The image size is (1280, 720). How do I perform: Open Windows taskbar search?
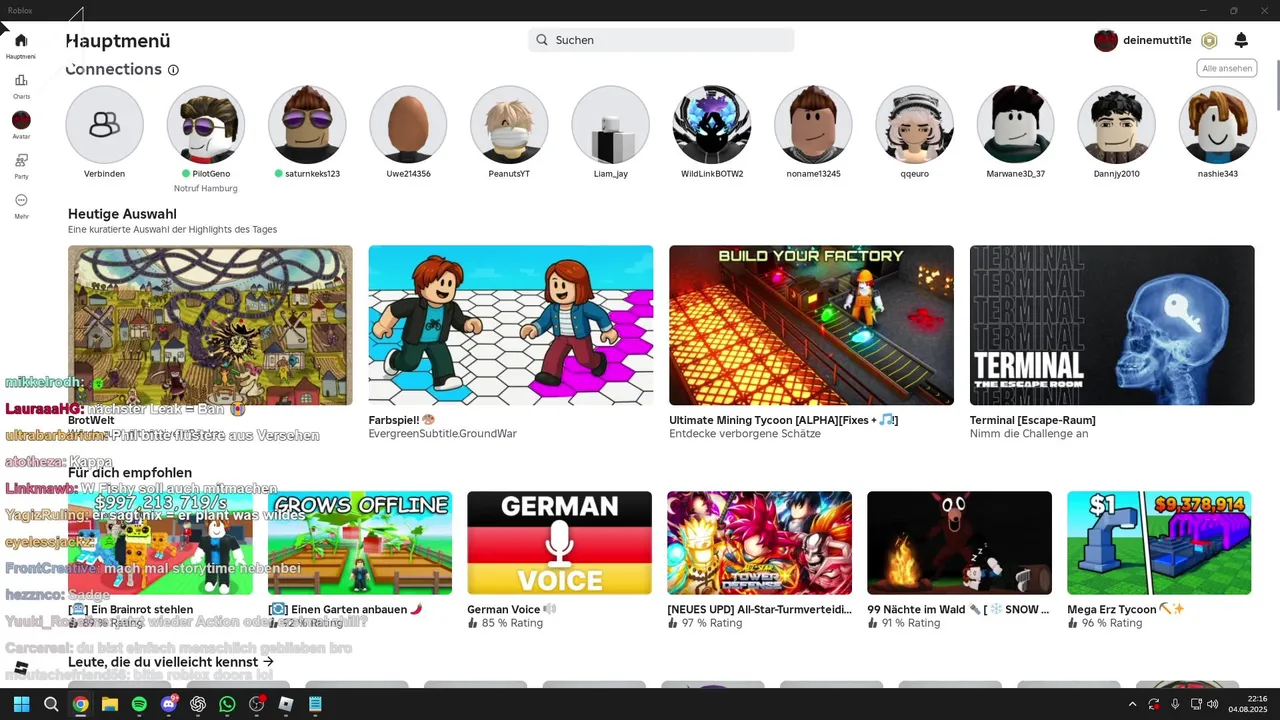click(51, 704)
